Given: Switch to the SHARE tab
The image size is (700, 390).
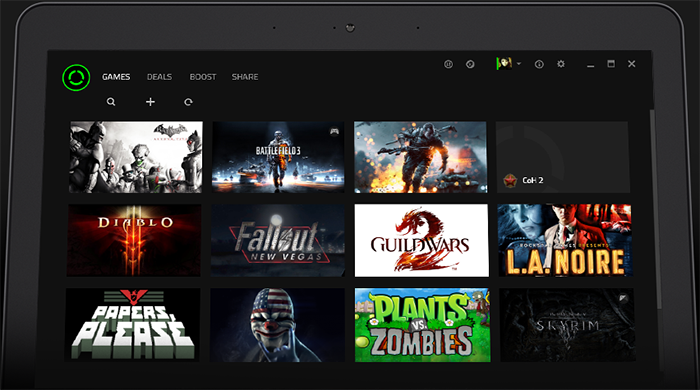Looking at the screenshot, I should click(x=245, y=77).
